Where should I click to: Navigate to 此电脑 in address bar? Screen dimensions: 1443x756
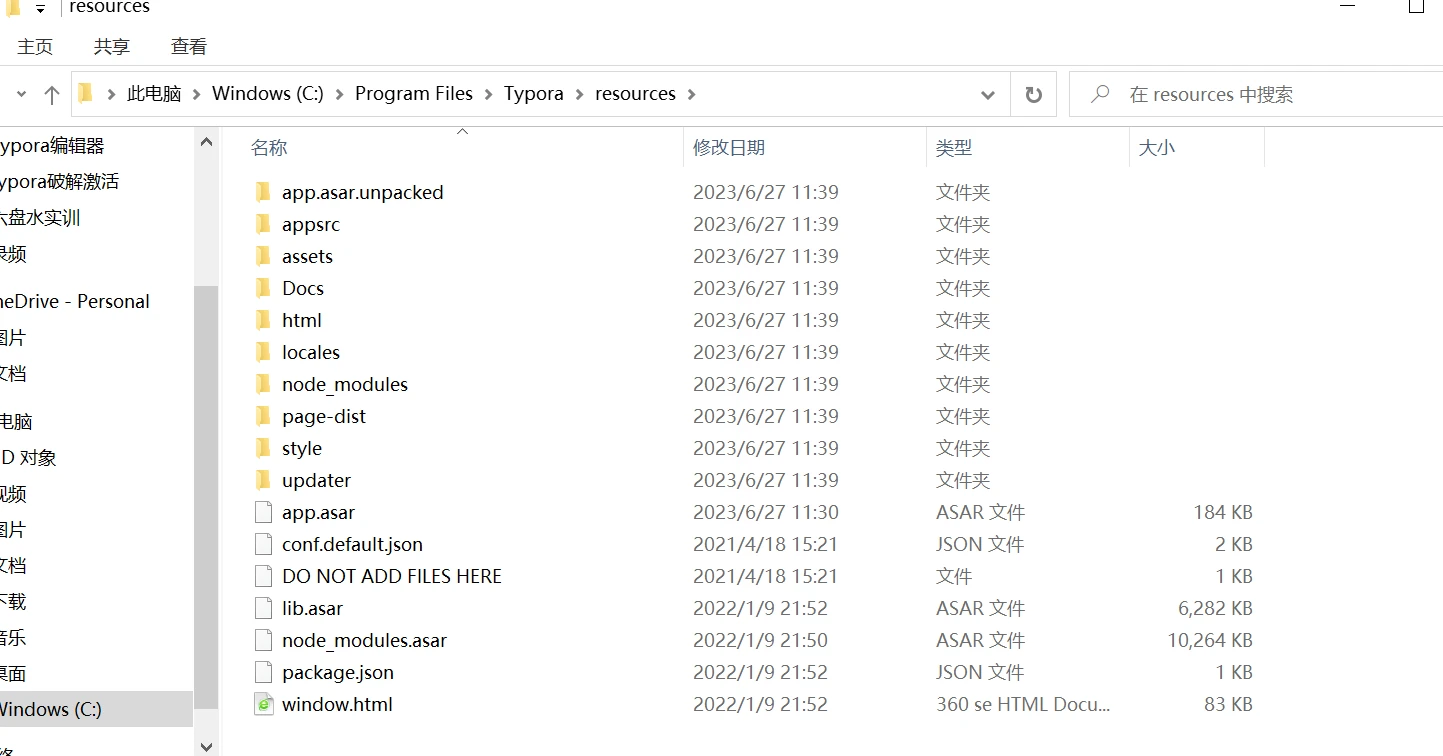[154, 94]
